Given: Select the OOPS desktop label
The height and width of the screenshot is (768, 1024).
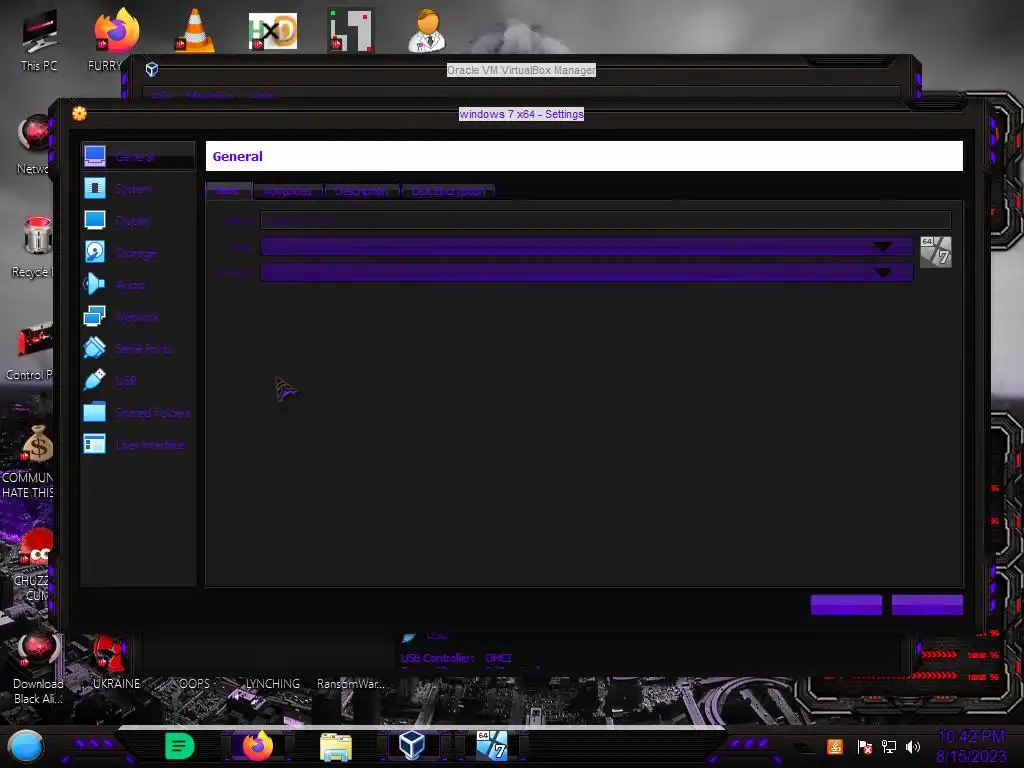Looking at the screenshot, I should 195,683.
